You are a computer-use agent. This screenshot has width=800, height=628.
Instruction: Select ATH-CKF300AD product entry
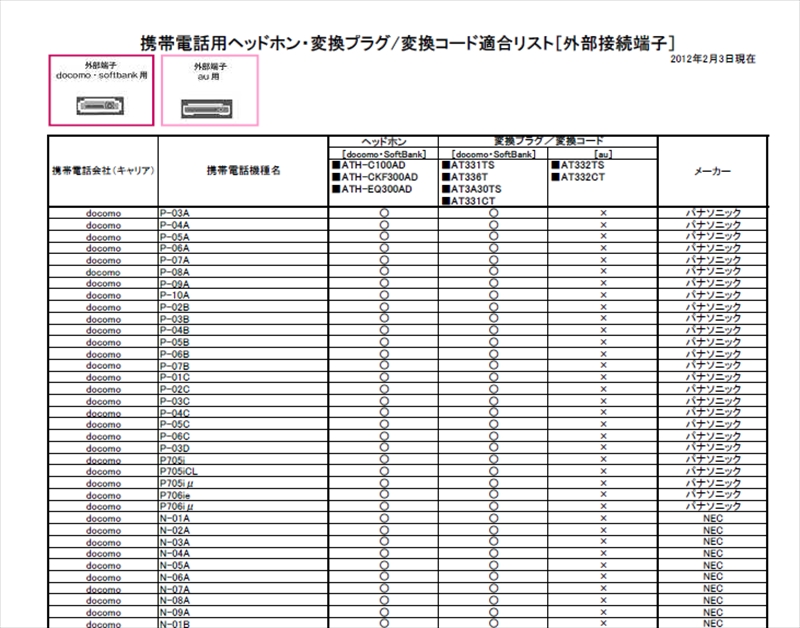(x=374, y=177)
